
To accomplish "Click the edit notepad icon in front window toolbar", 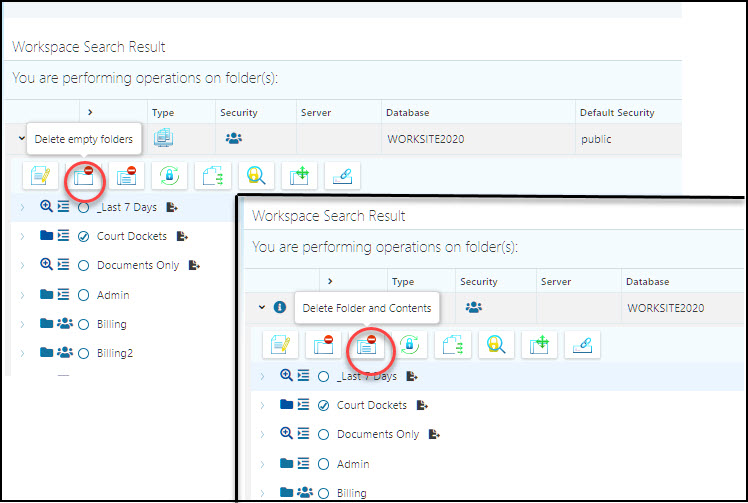I will [280, 345].
